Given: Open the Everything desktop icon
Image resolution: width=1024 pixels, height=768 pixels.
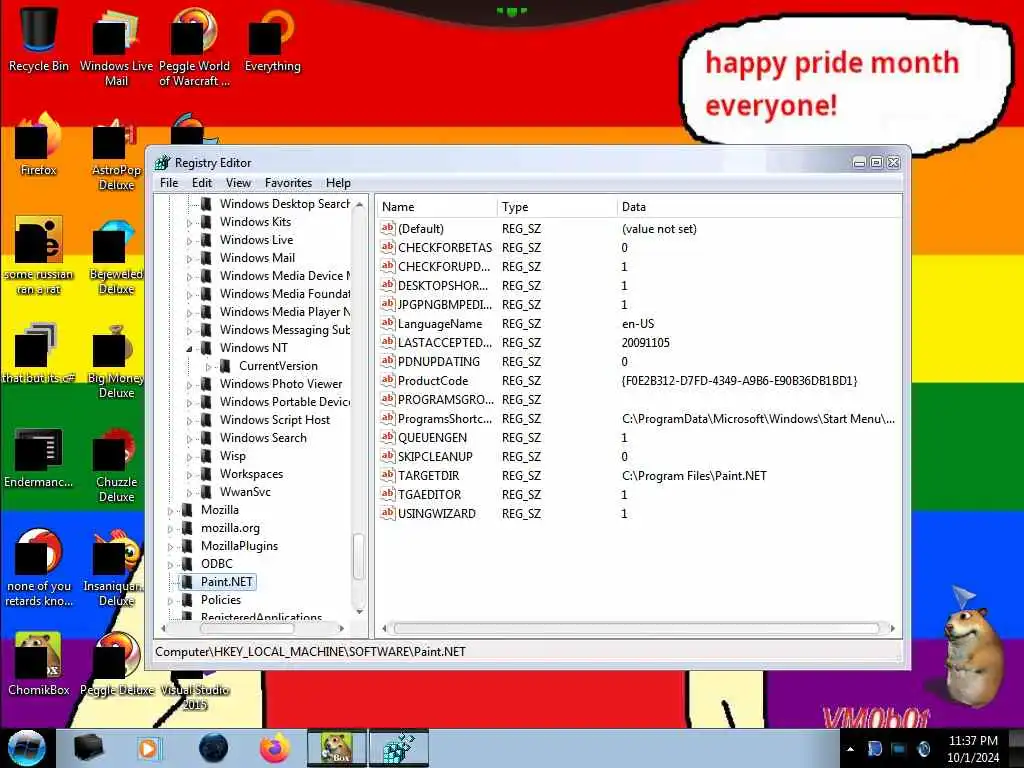Looking at the screenshot, I should 272,39.
